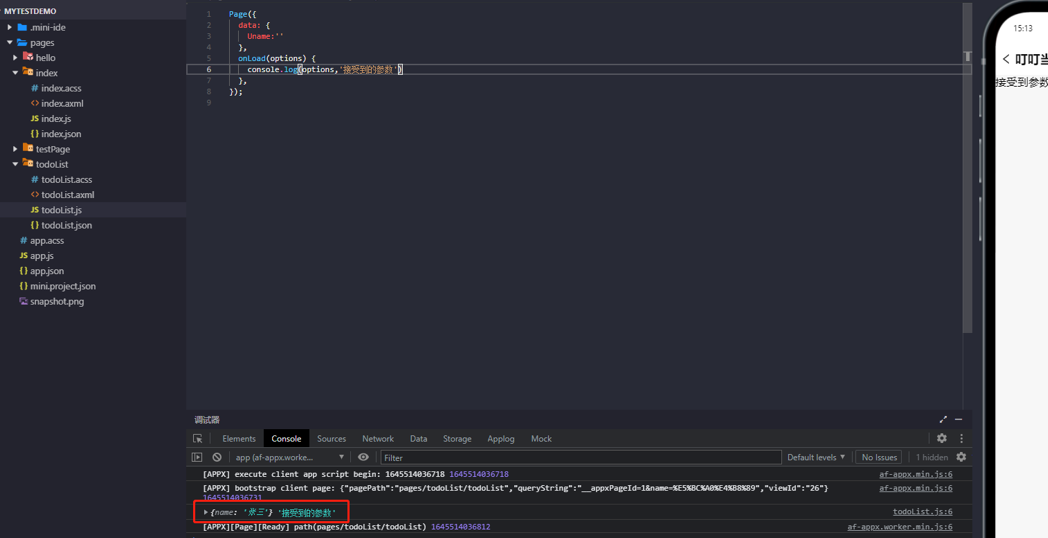Clear the console with the ban icon
1048x538 pixels.
217,457
